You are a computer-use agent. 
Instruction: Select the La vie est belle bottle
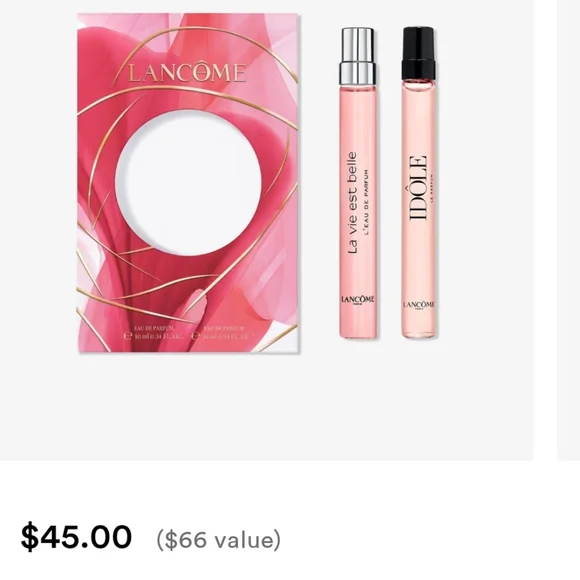coord(358,183)
